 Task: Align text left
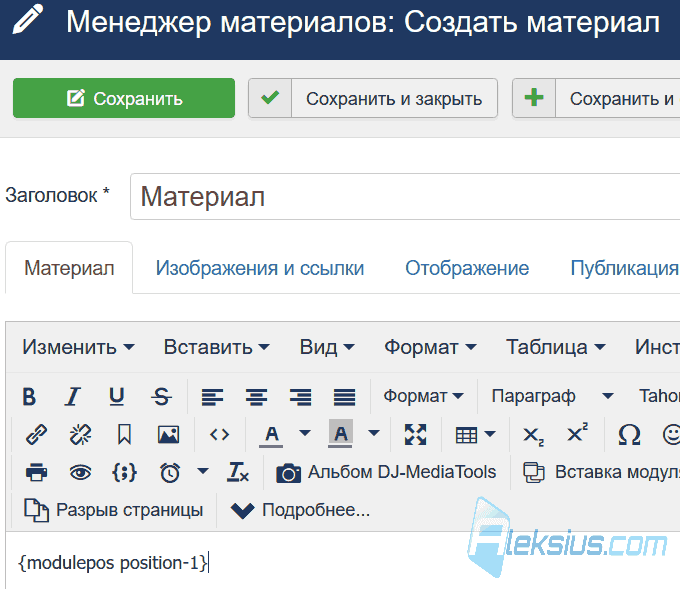point(212,396)
